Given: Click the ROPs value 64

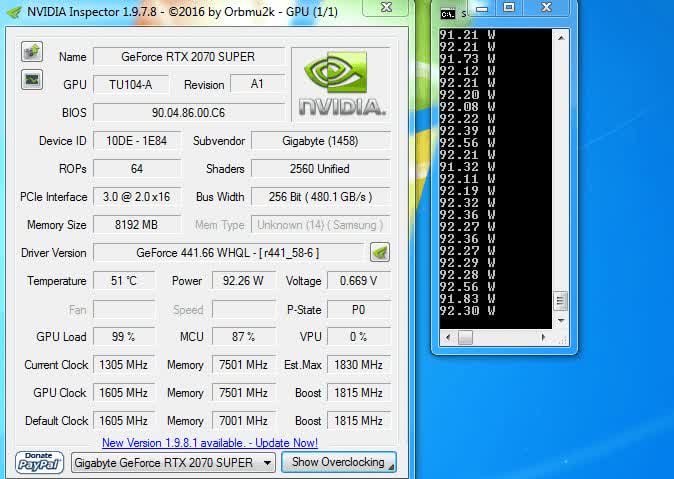Looking at the screenshot, I should pos(137,169).
